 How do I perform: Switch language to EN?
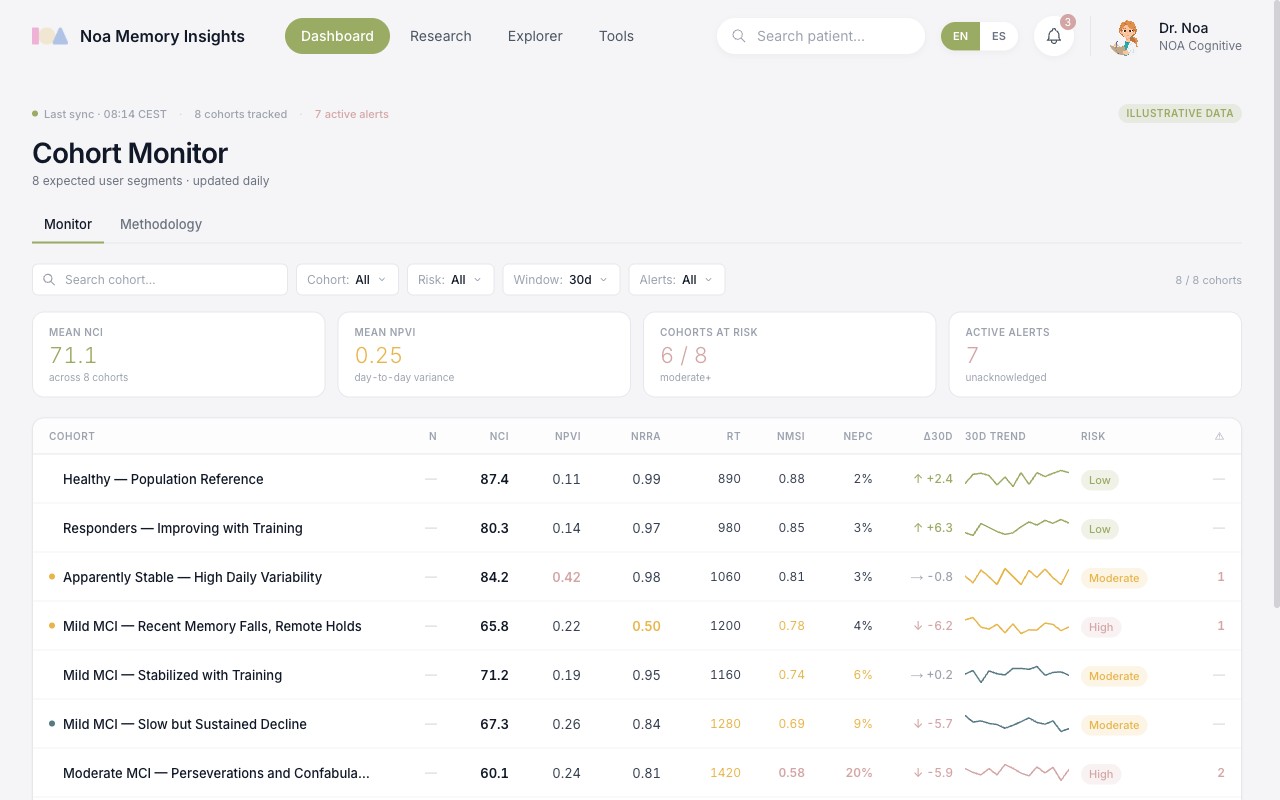coord(960,36)
